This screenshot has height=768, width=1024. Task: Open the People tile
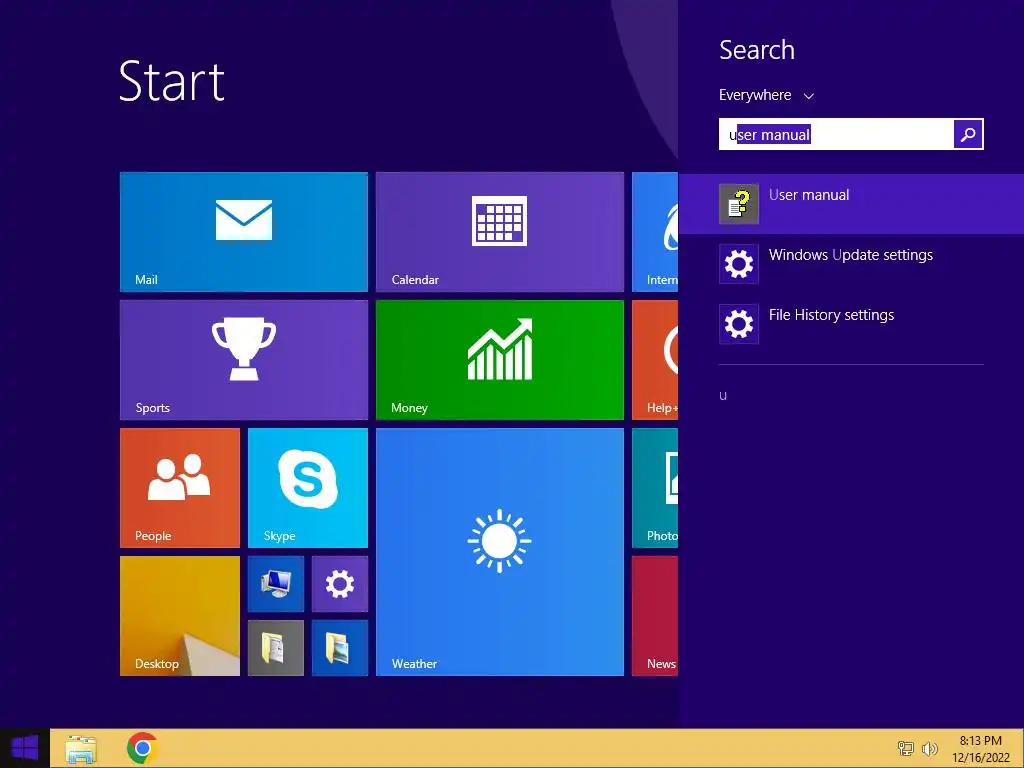(x=180, y=488)
